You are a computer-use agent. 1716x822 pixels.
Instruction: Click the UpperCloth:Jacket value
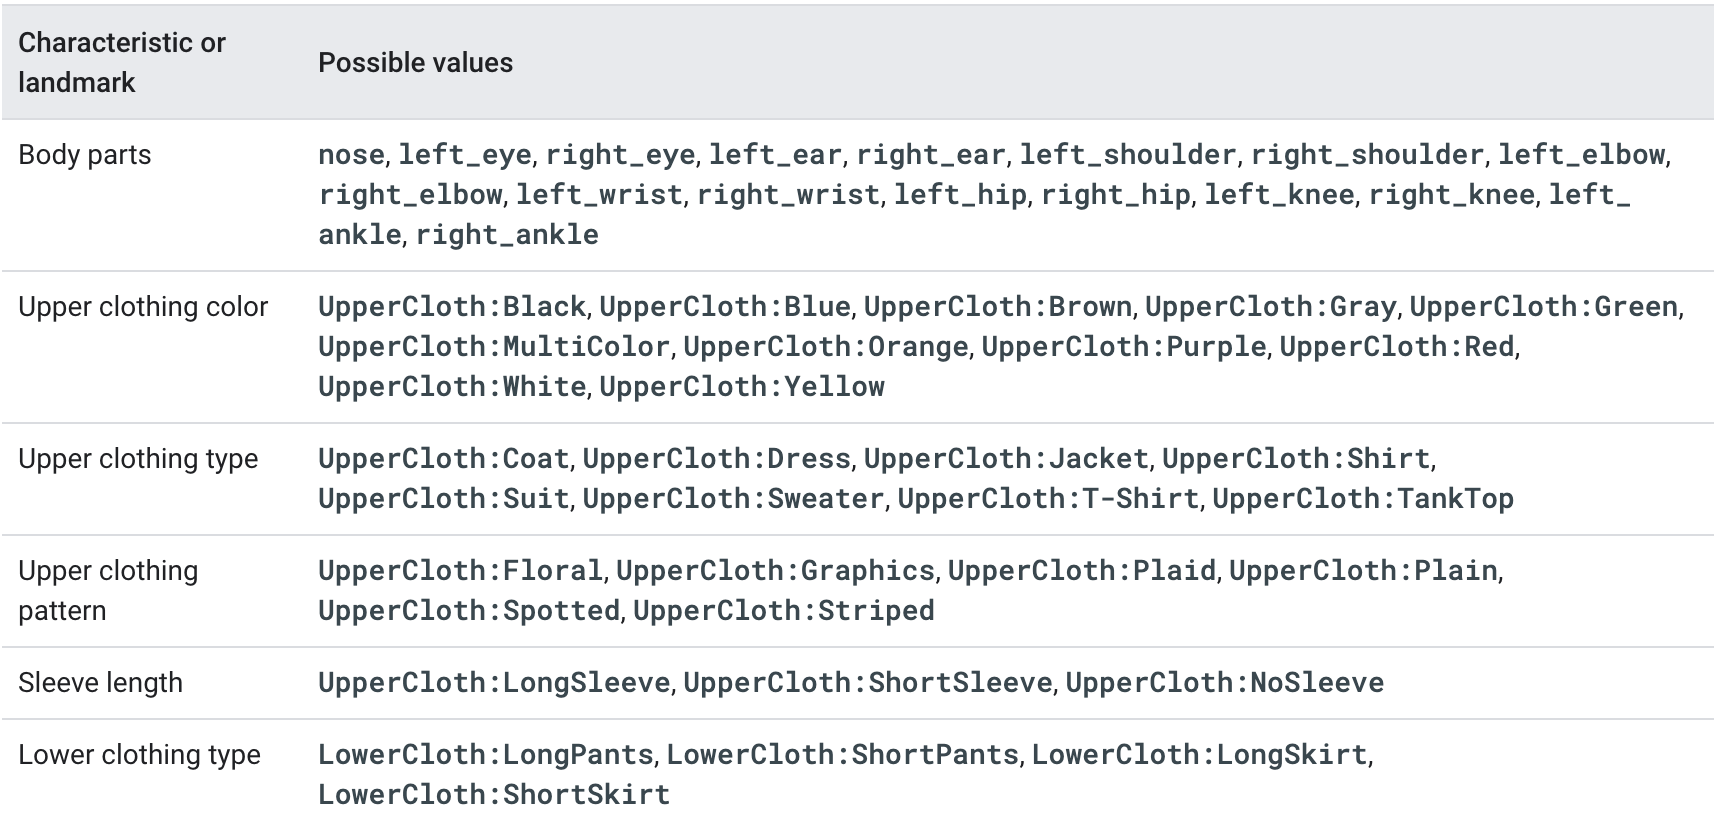tap(1005, 459)
